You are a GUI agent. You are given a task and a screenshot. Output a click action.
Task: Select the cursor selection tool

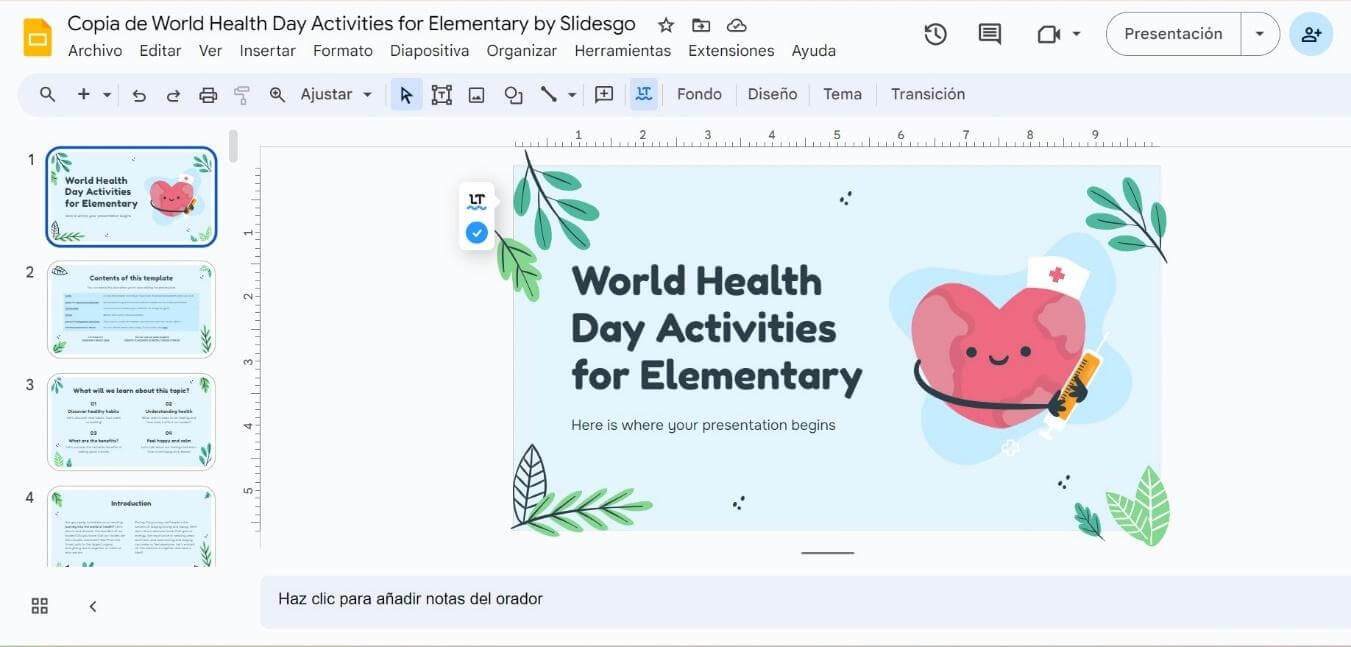point(405,93)
